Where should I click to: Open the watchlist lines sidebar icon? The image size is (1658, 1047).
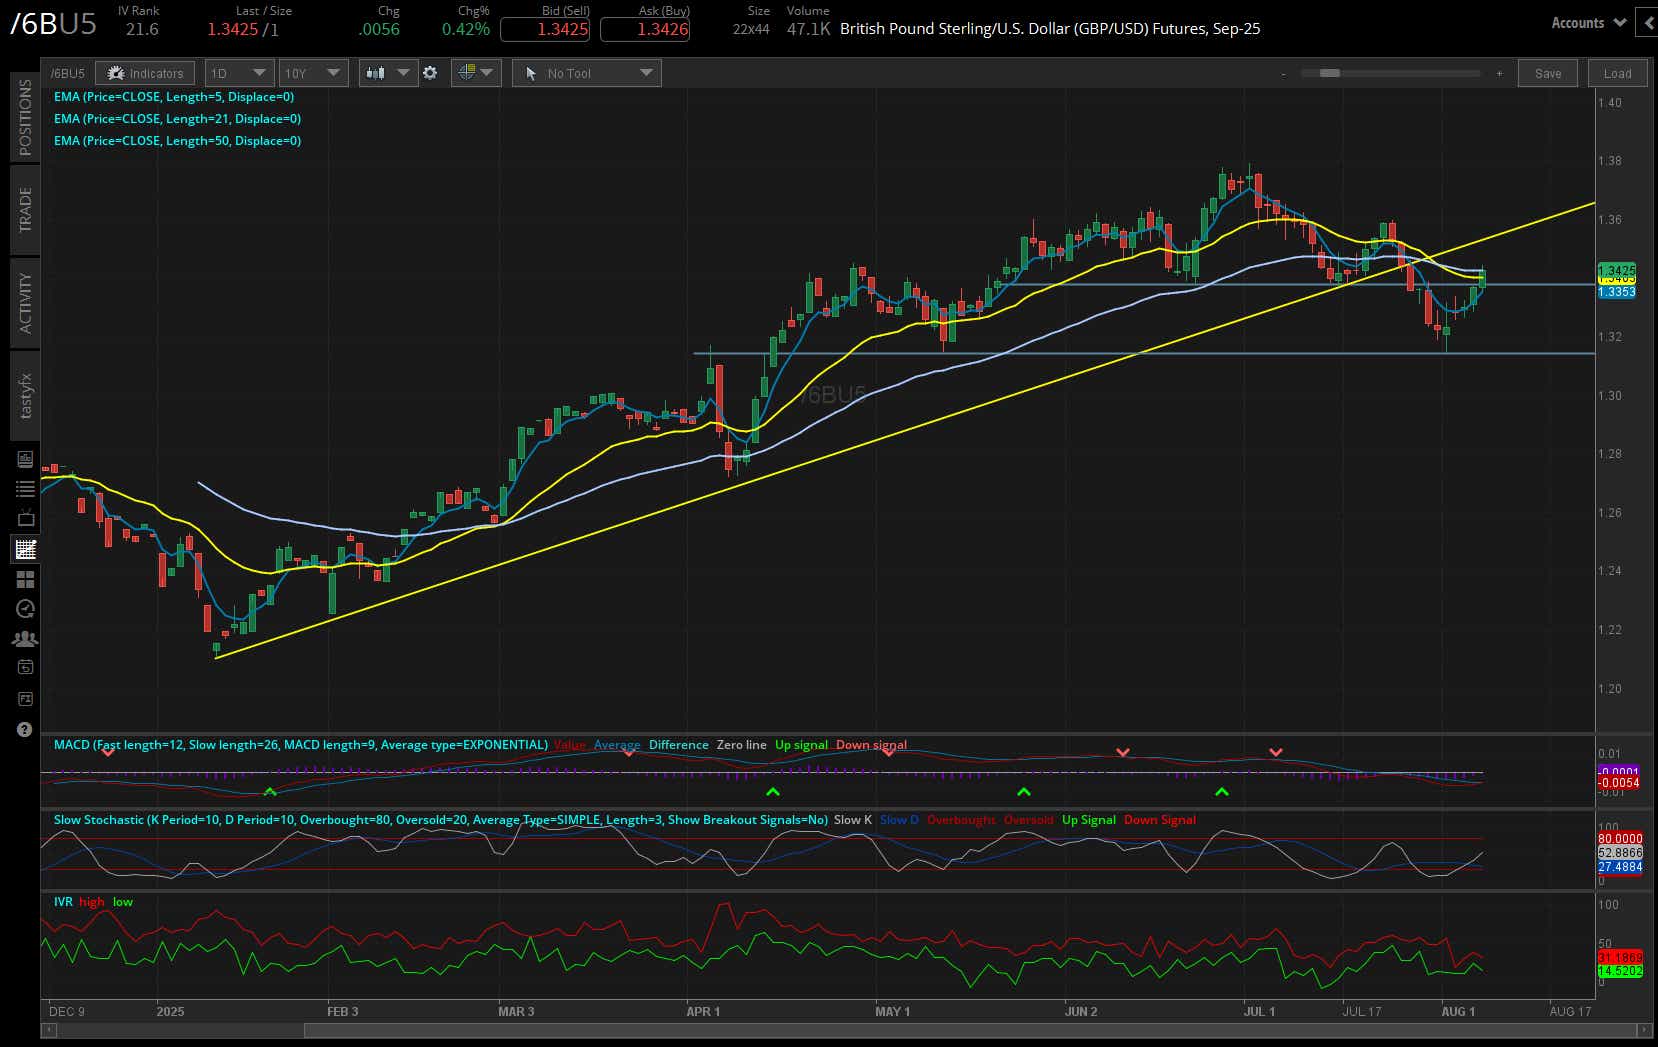pos(25,489)
